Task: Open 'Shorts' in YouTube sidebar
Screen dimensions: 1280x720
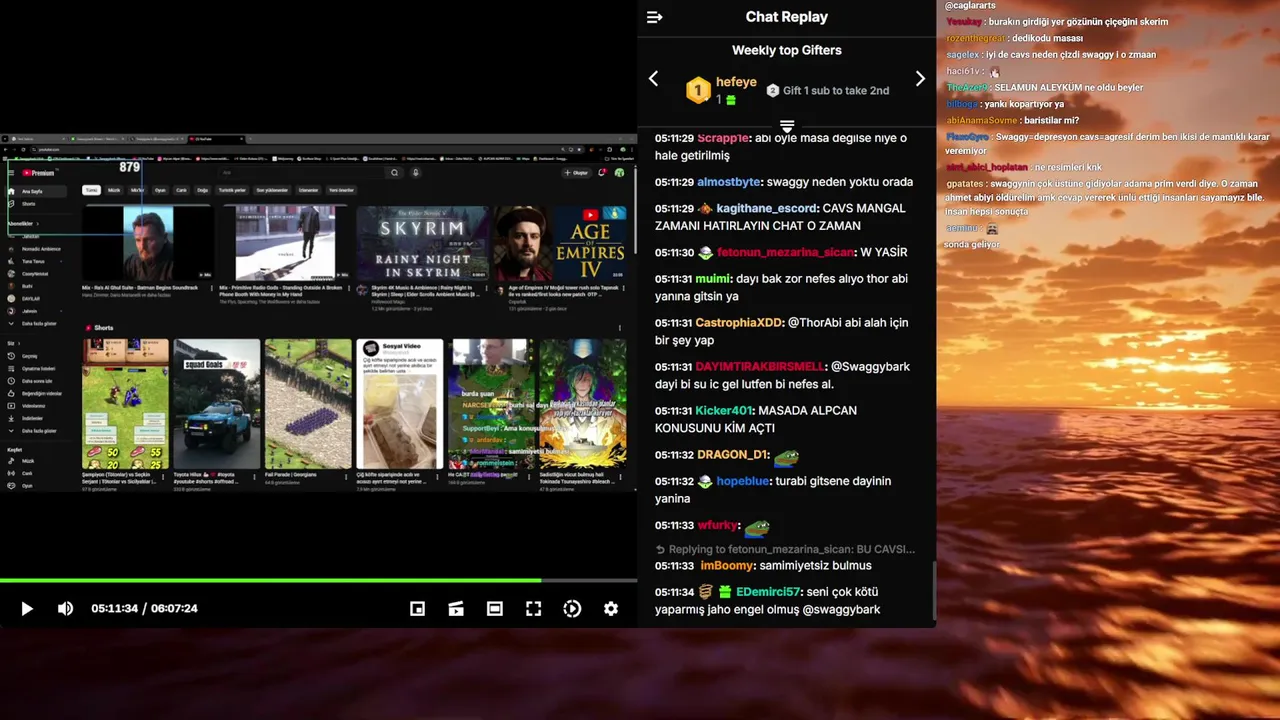Action: point(28,204)
